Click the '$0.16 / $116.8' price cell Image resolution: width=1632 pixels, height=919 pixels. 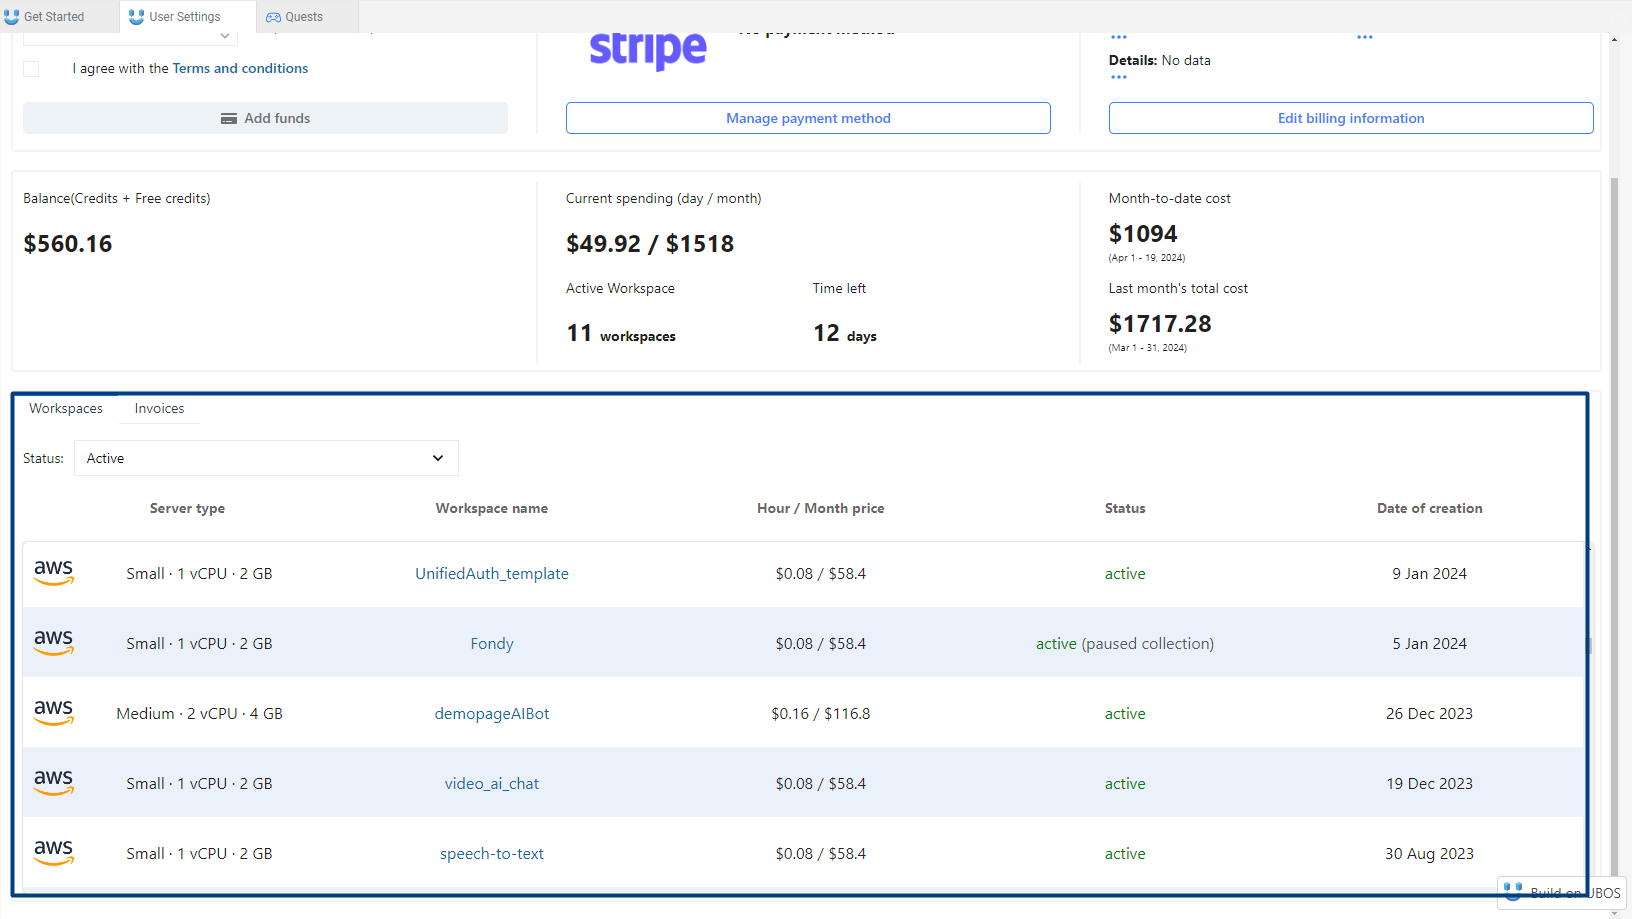[x=821, y=713]
